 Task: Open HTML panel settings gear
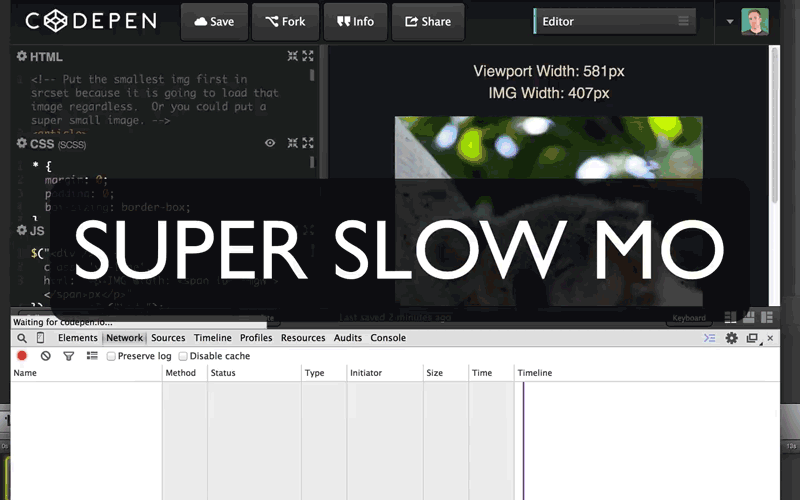(x=21, y=57)
